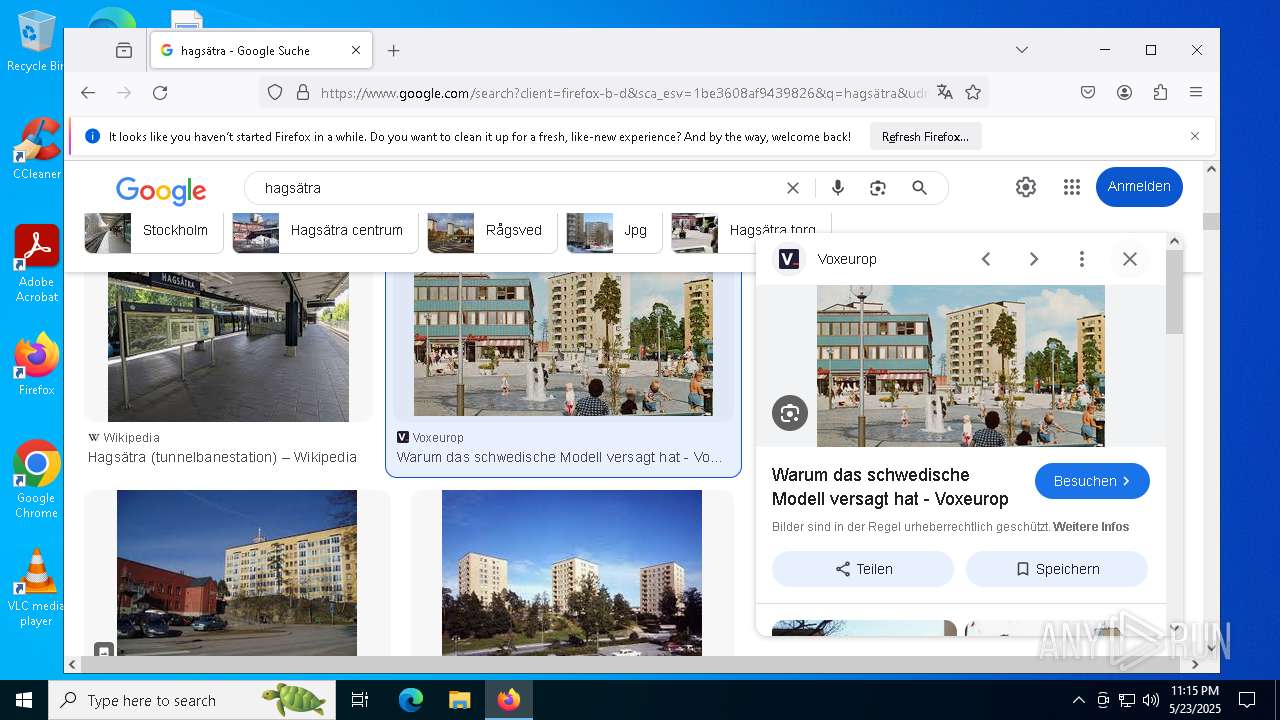Start voice search with microphone icon
This screenshot has height=720, width=1280.
pos(838,188)
